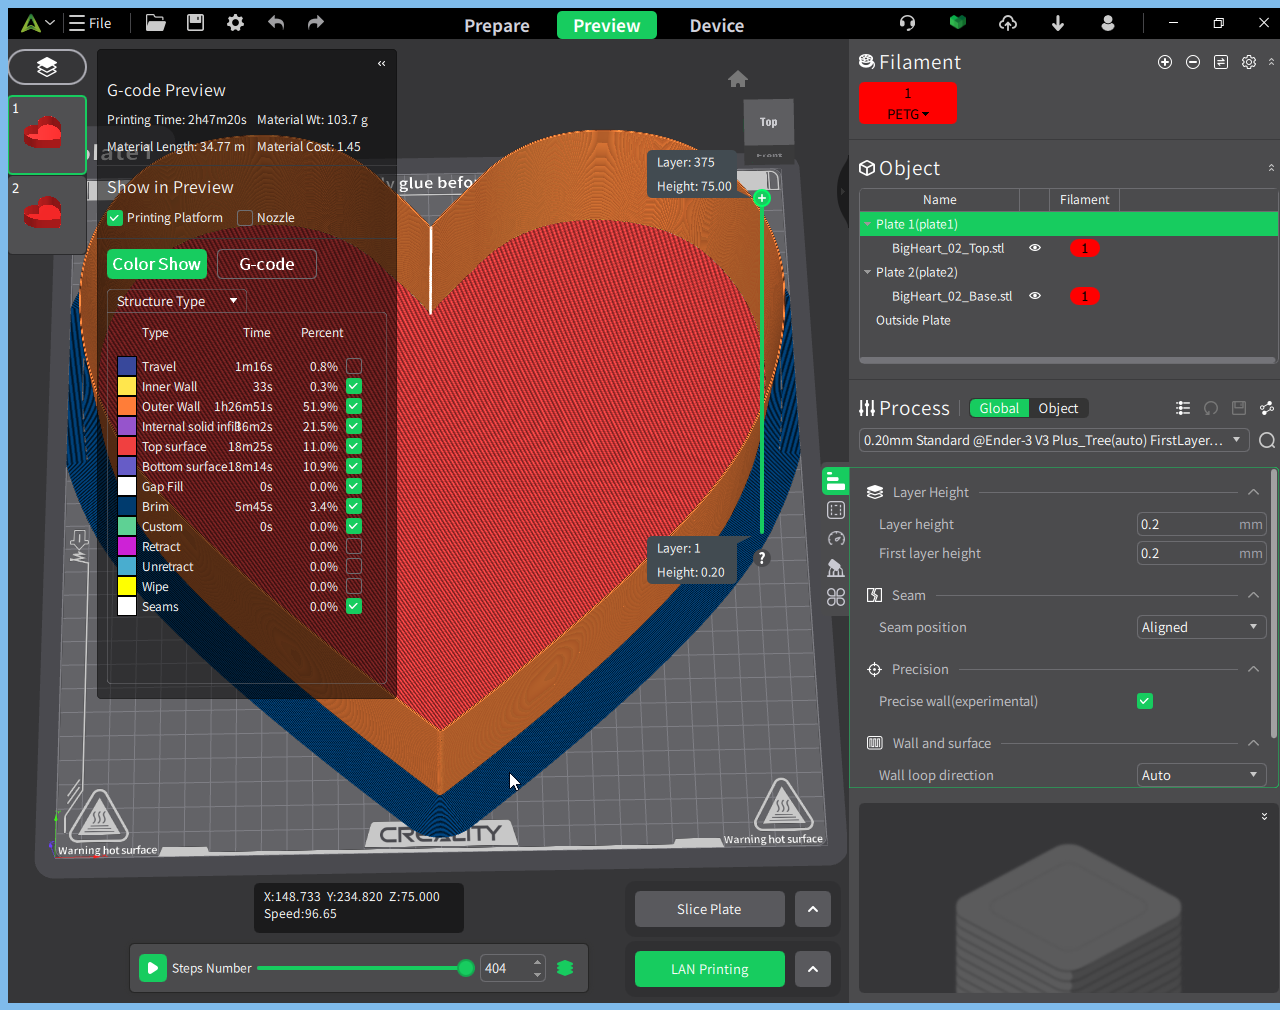Viewport: 1280px width, 1010px height.
Task: Select the Global process tab
Action: point(999,408)
